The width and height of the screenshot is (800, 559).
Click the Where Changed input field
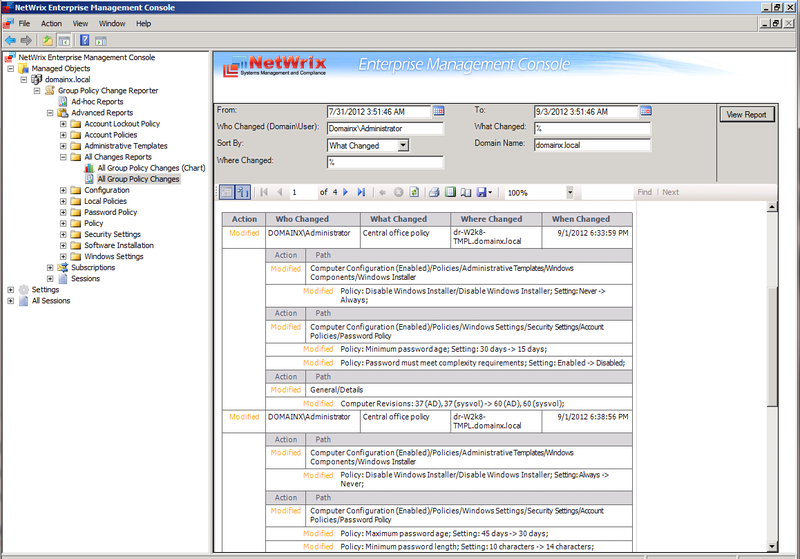tap(385, 162)
